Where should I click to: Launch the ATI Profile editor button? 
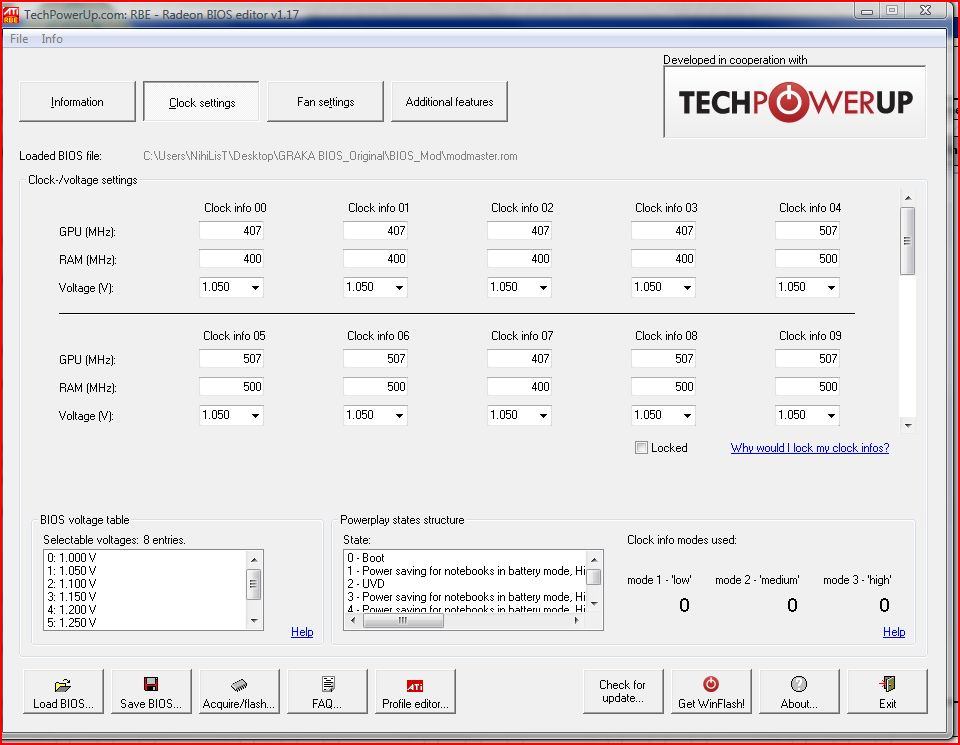(415, 692)
